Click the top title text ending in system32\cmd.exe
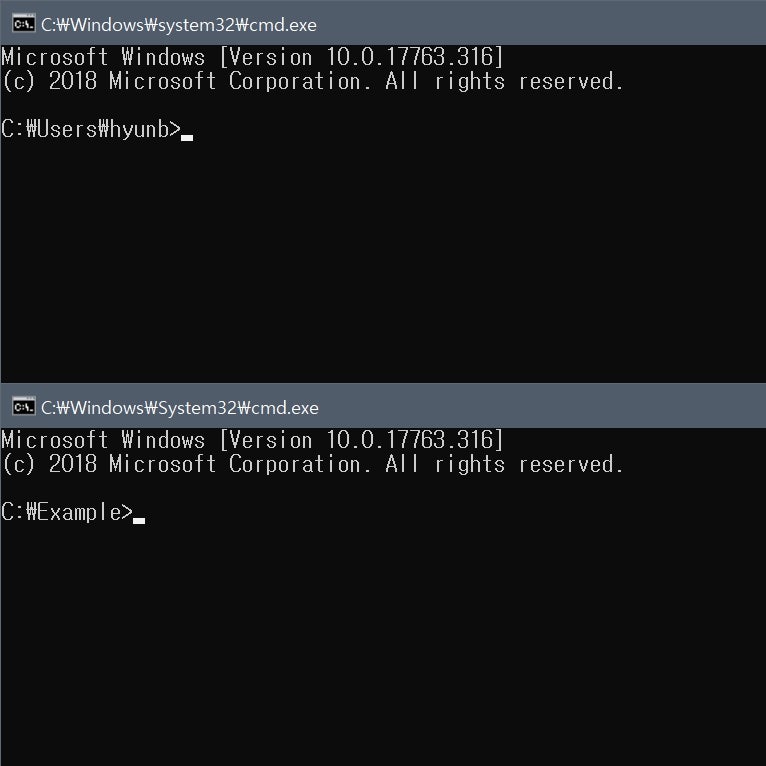This screenshot has width=766, height=766. 179,25
